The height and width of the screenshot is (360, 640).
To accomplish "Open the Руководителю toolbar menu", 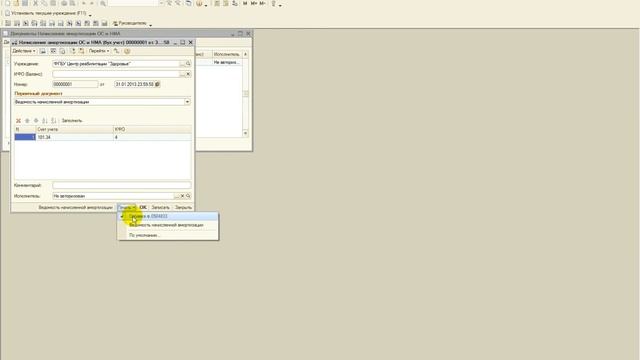I will (x=131, y=23).
